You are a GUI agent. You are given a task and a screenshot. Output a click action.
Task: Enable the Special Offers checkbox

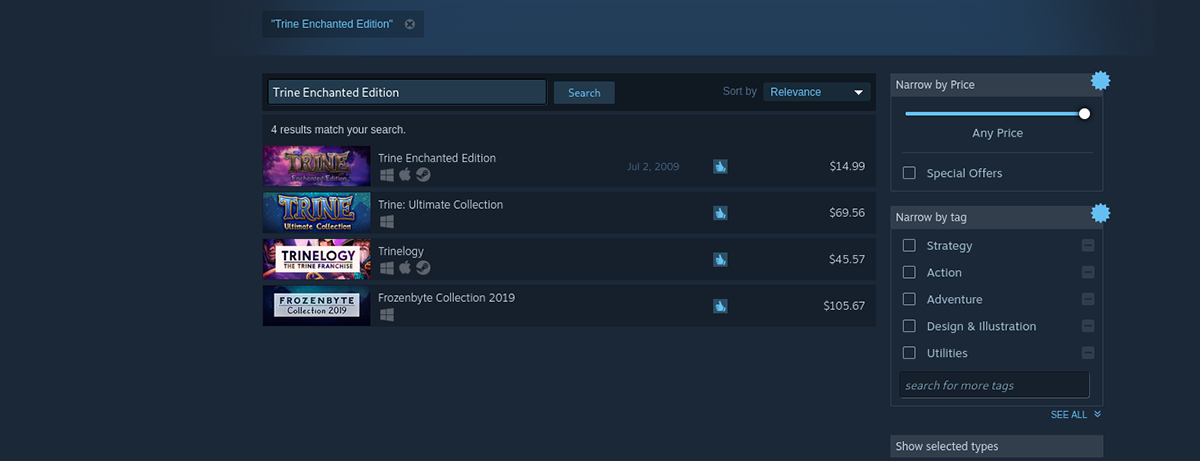pos(909,173)
